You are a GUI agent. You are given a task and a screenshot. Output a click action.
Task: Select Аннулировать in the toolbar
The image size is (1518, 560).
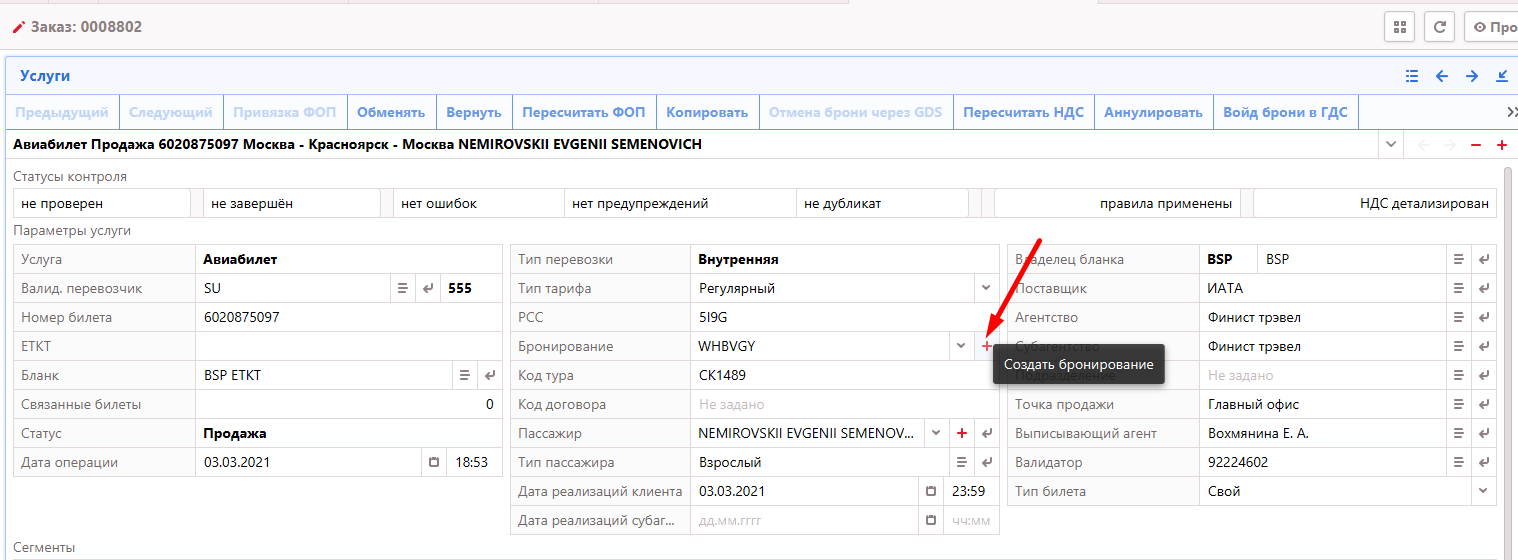pyautogui.click(x=1153, y=112)
